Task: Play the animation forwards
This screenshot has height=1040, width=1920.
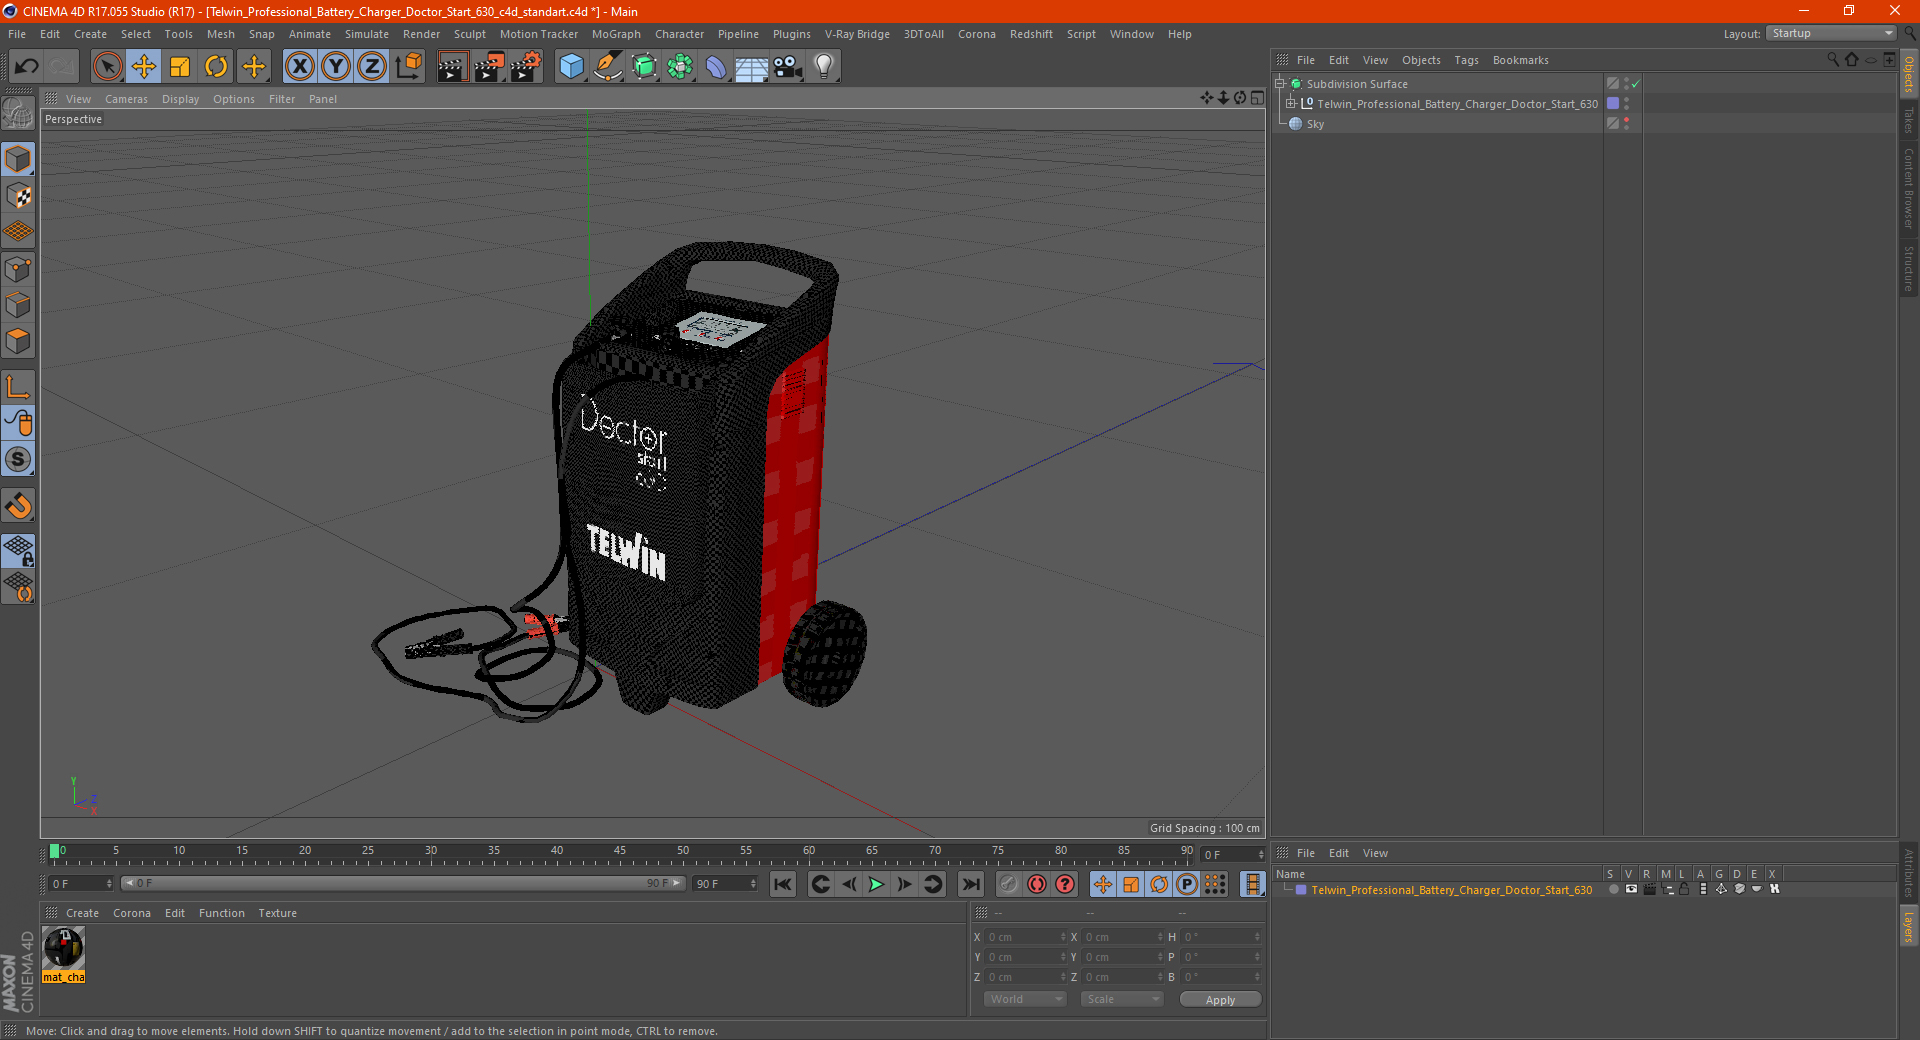Action: 876,884
